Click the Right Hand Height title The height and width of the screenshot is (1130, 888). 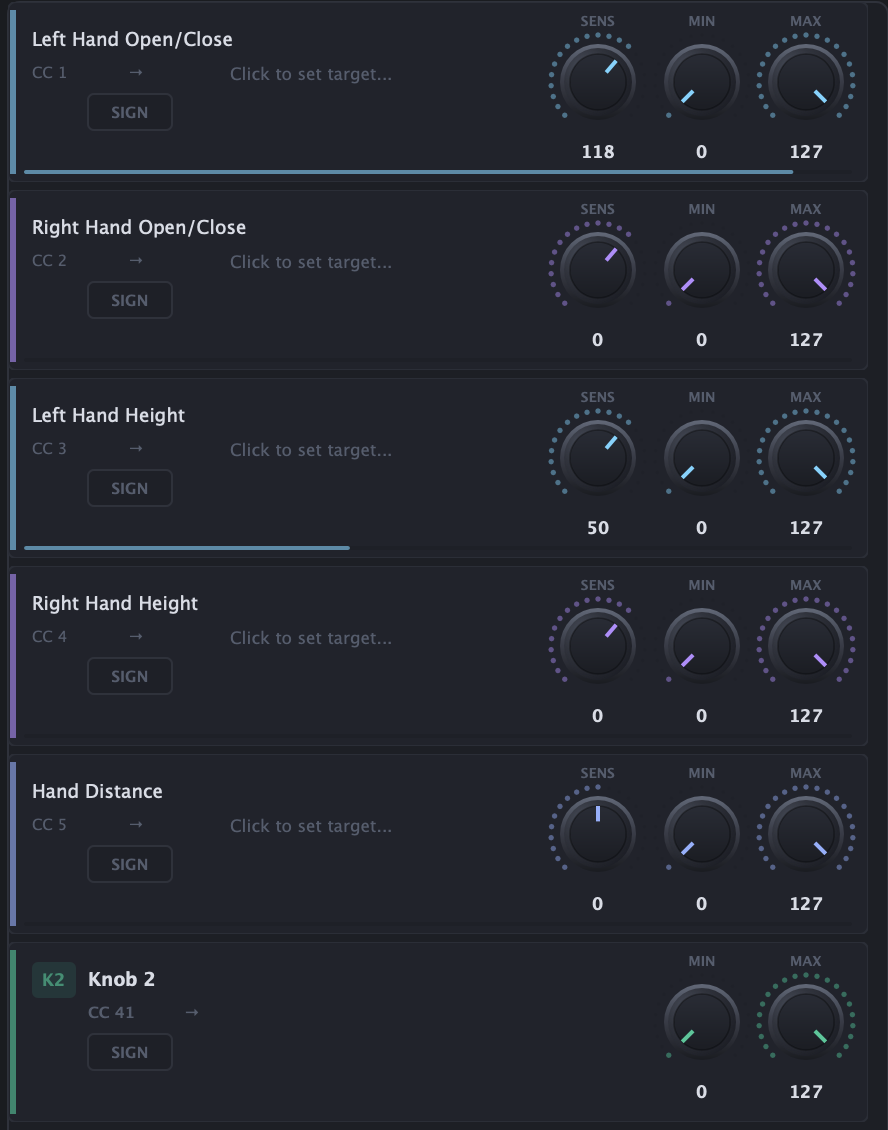point(115,604)
